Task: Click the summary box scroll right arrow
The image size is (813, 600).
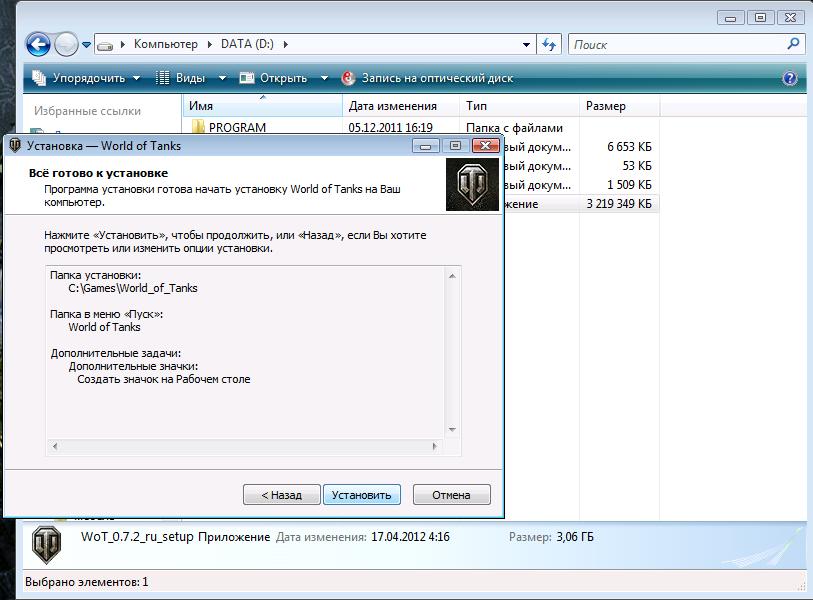Action: [434, 446]
